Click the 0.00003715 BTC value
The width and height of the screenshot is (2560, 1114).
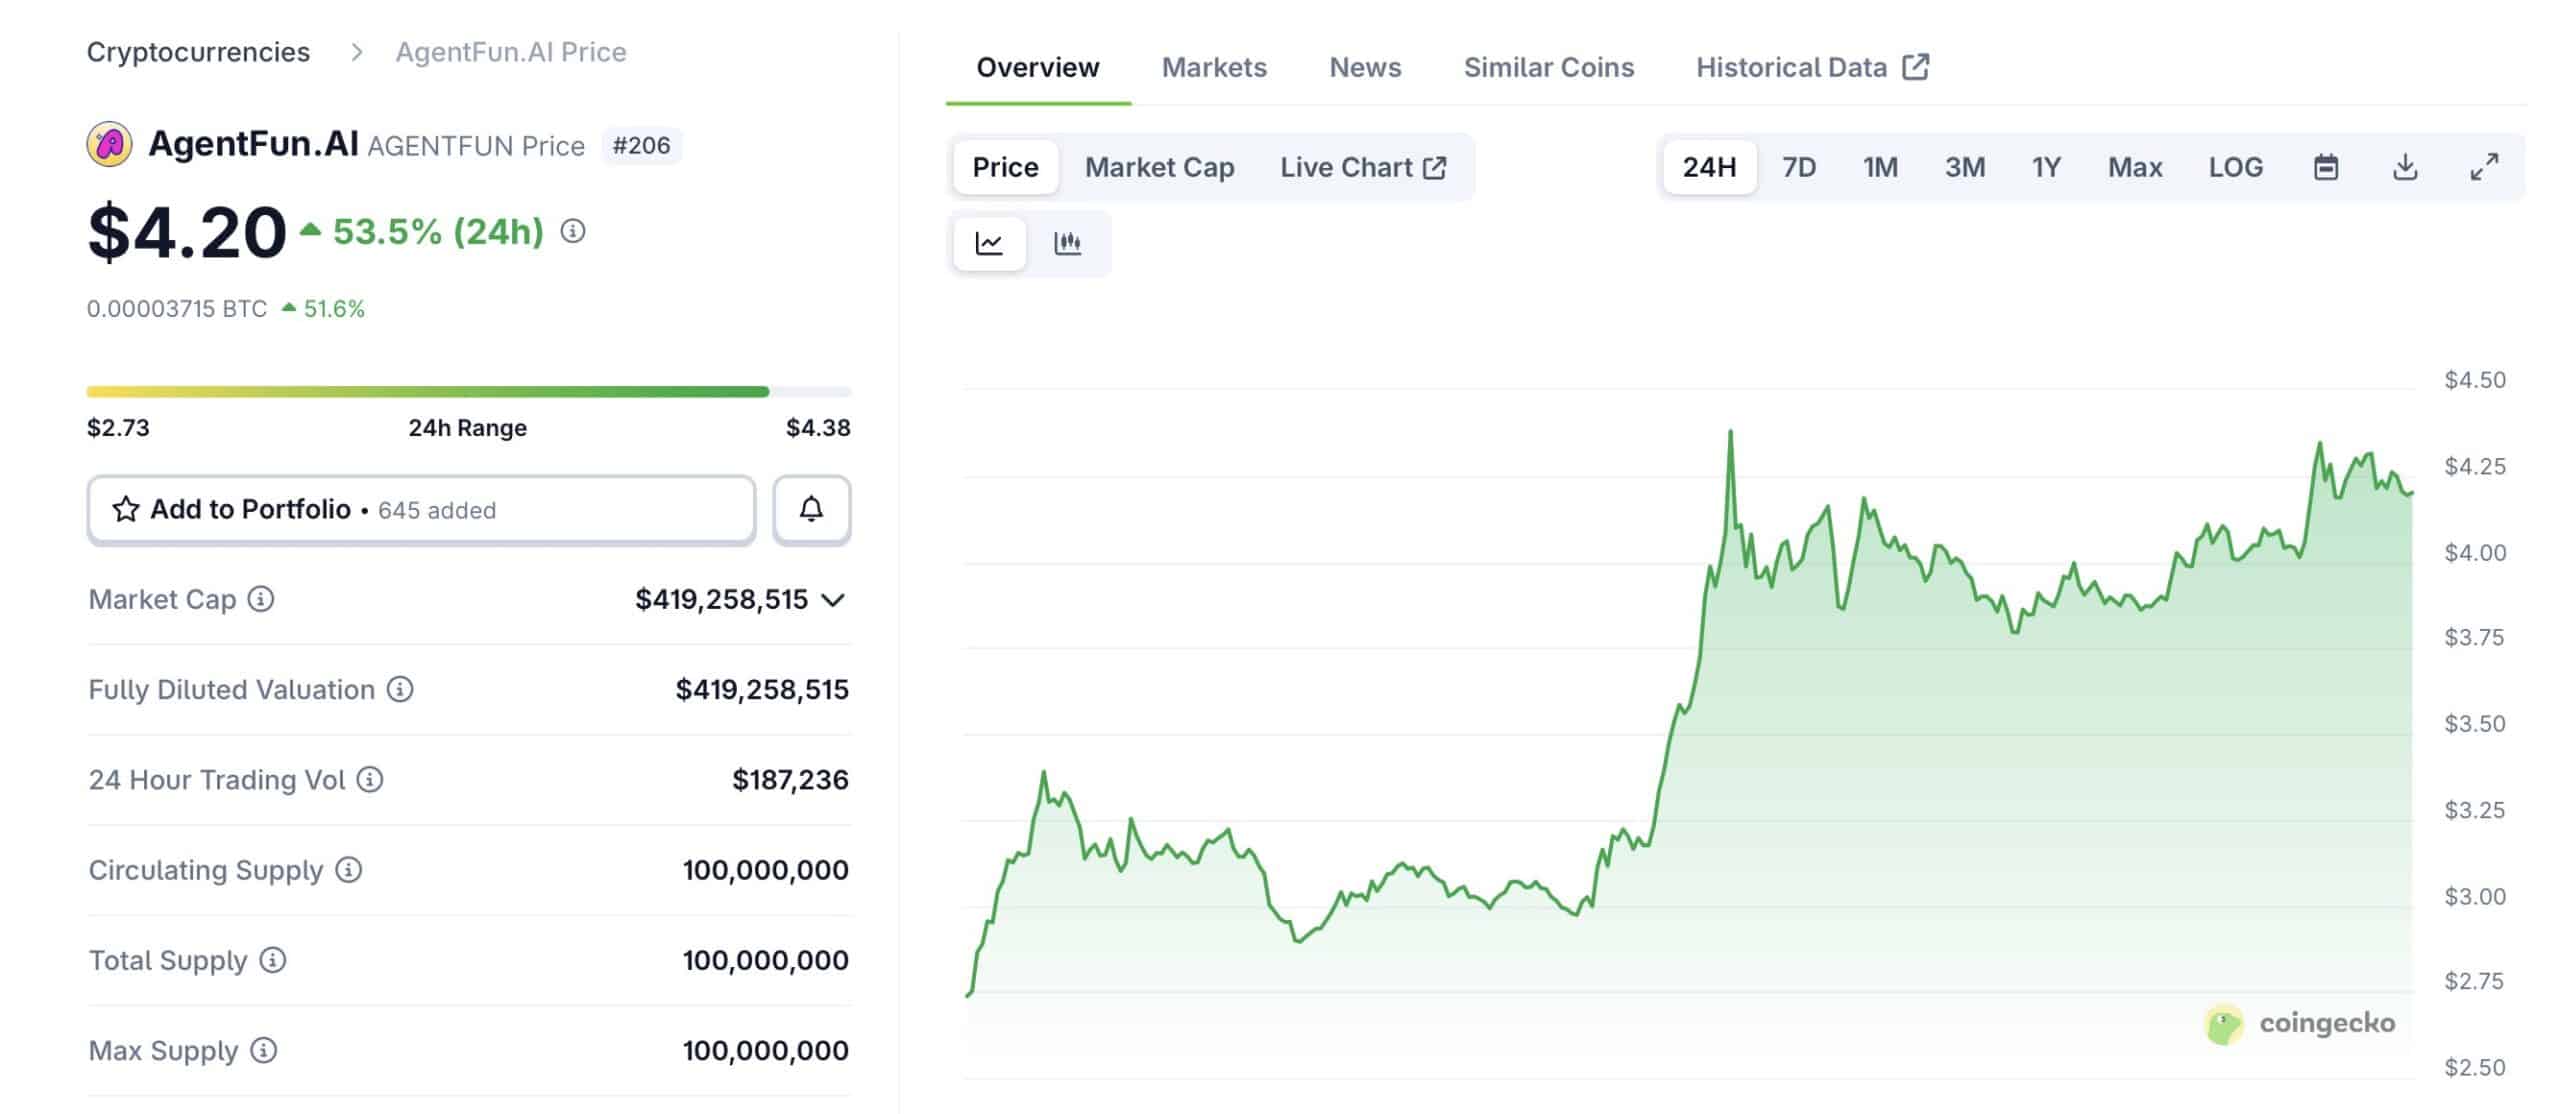pyautogui.click(x=177, y=309)
